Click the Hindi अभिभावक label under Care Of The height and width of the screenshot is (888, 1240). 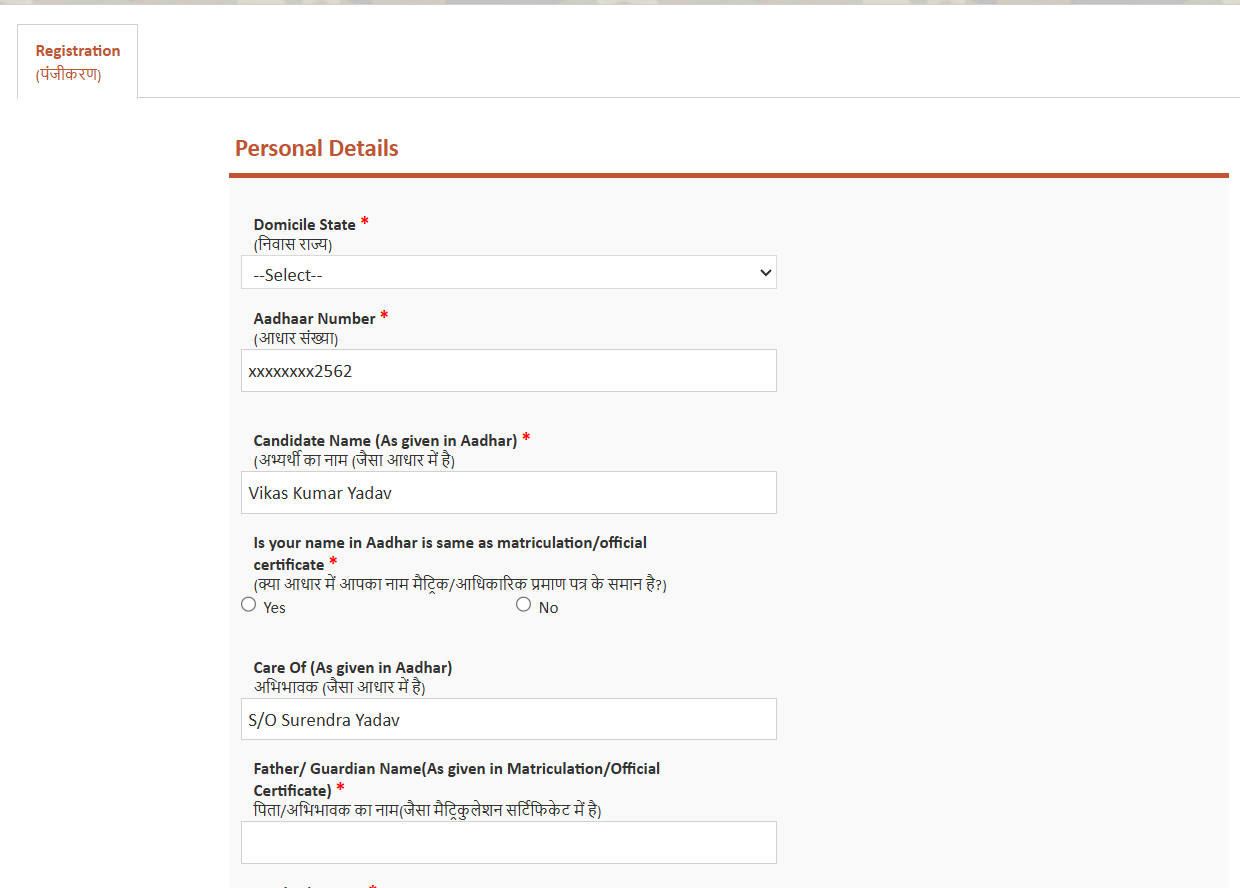[x=340, y=687]
